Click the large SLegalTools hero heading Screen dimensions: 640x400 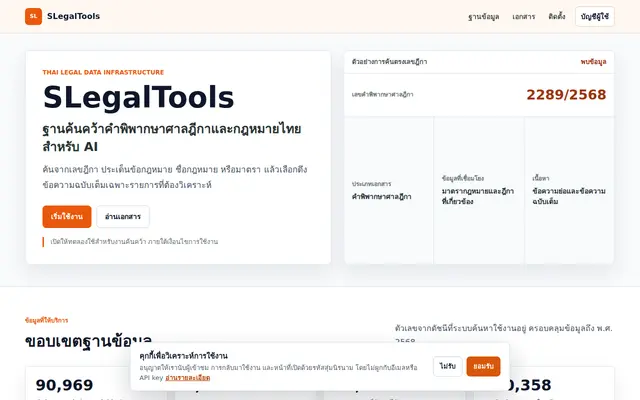click(x=138, y=98)
